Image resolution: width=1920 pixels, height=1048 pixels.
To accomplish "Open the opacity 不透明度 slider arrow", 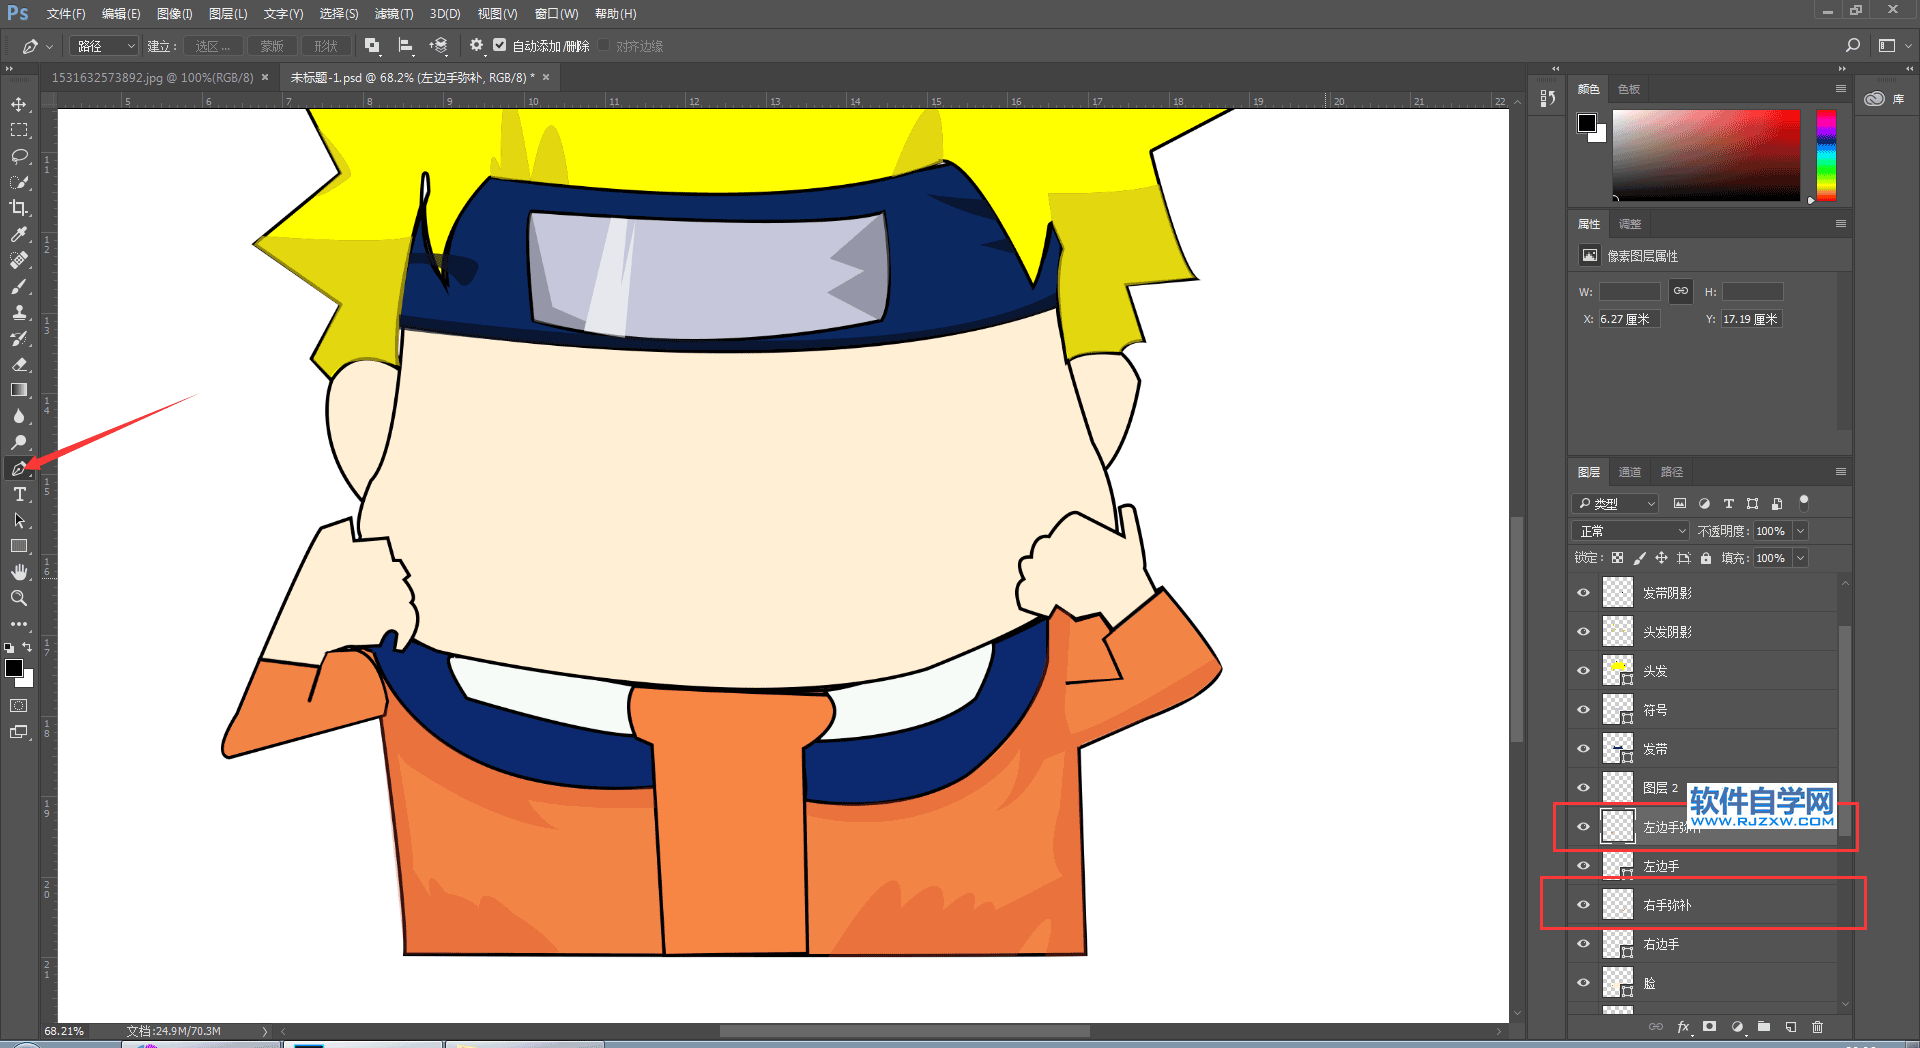I will 1801,531.
